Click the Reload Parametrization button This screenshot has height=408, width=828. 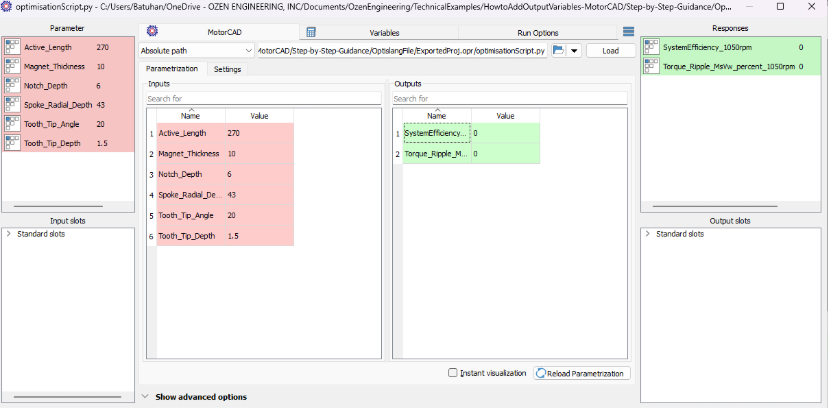pyautogui.click(x=582, y=373)
